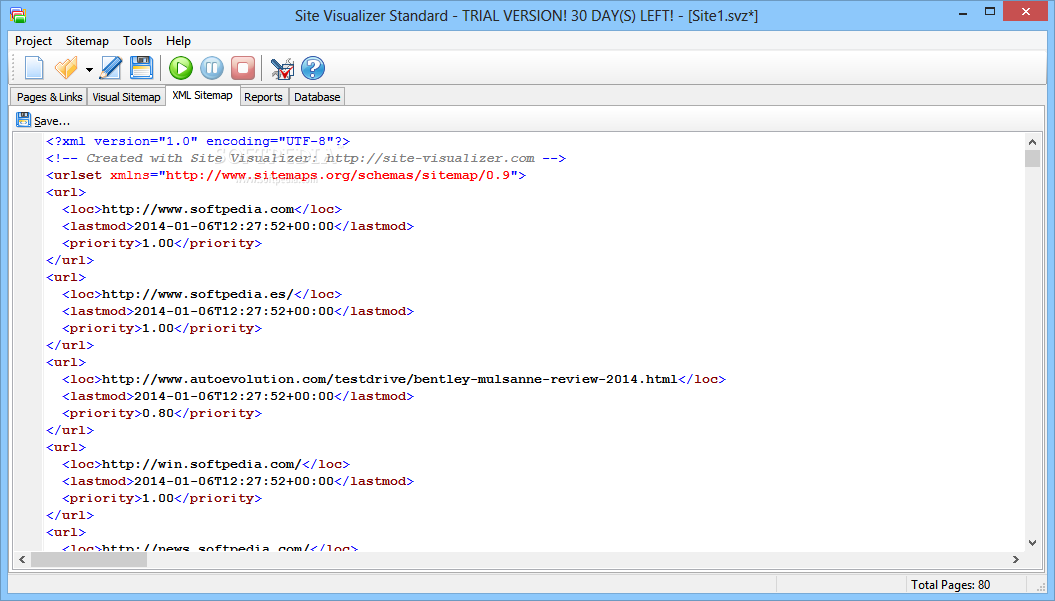Click the vertical scrollbar thumb
The image size is (1055, 601).
[x=1032, y=158]
